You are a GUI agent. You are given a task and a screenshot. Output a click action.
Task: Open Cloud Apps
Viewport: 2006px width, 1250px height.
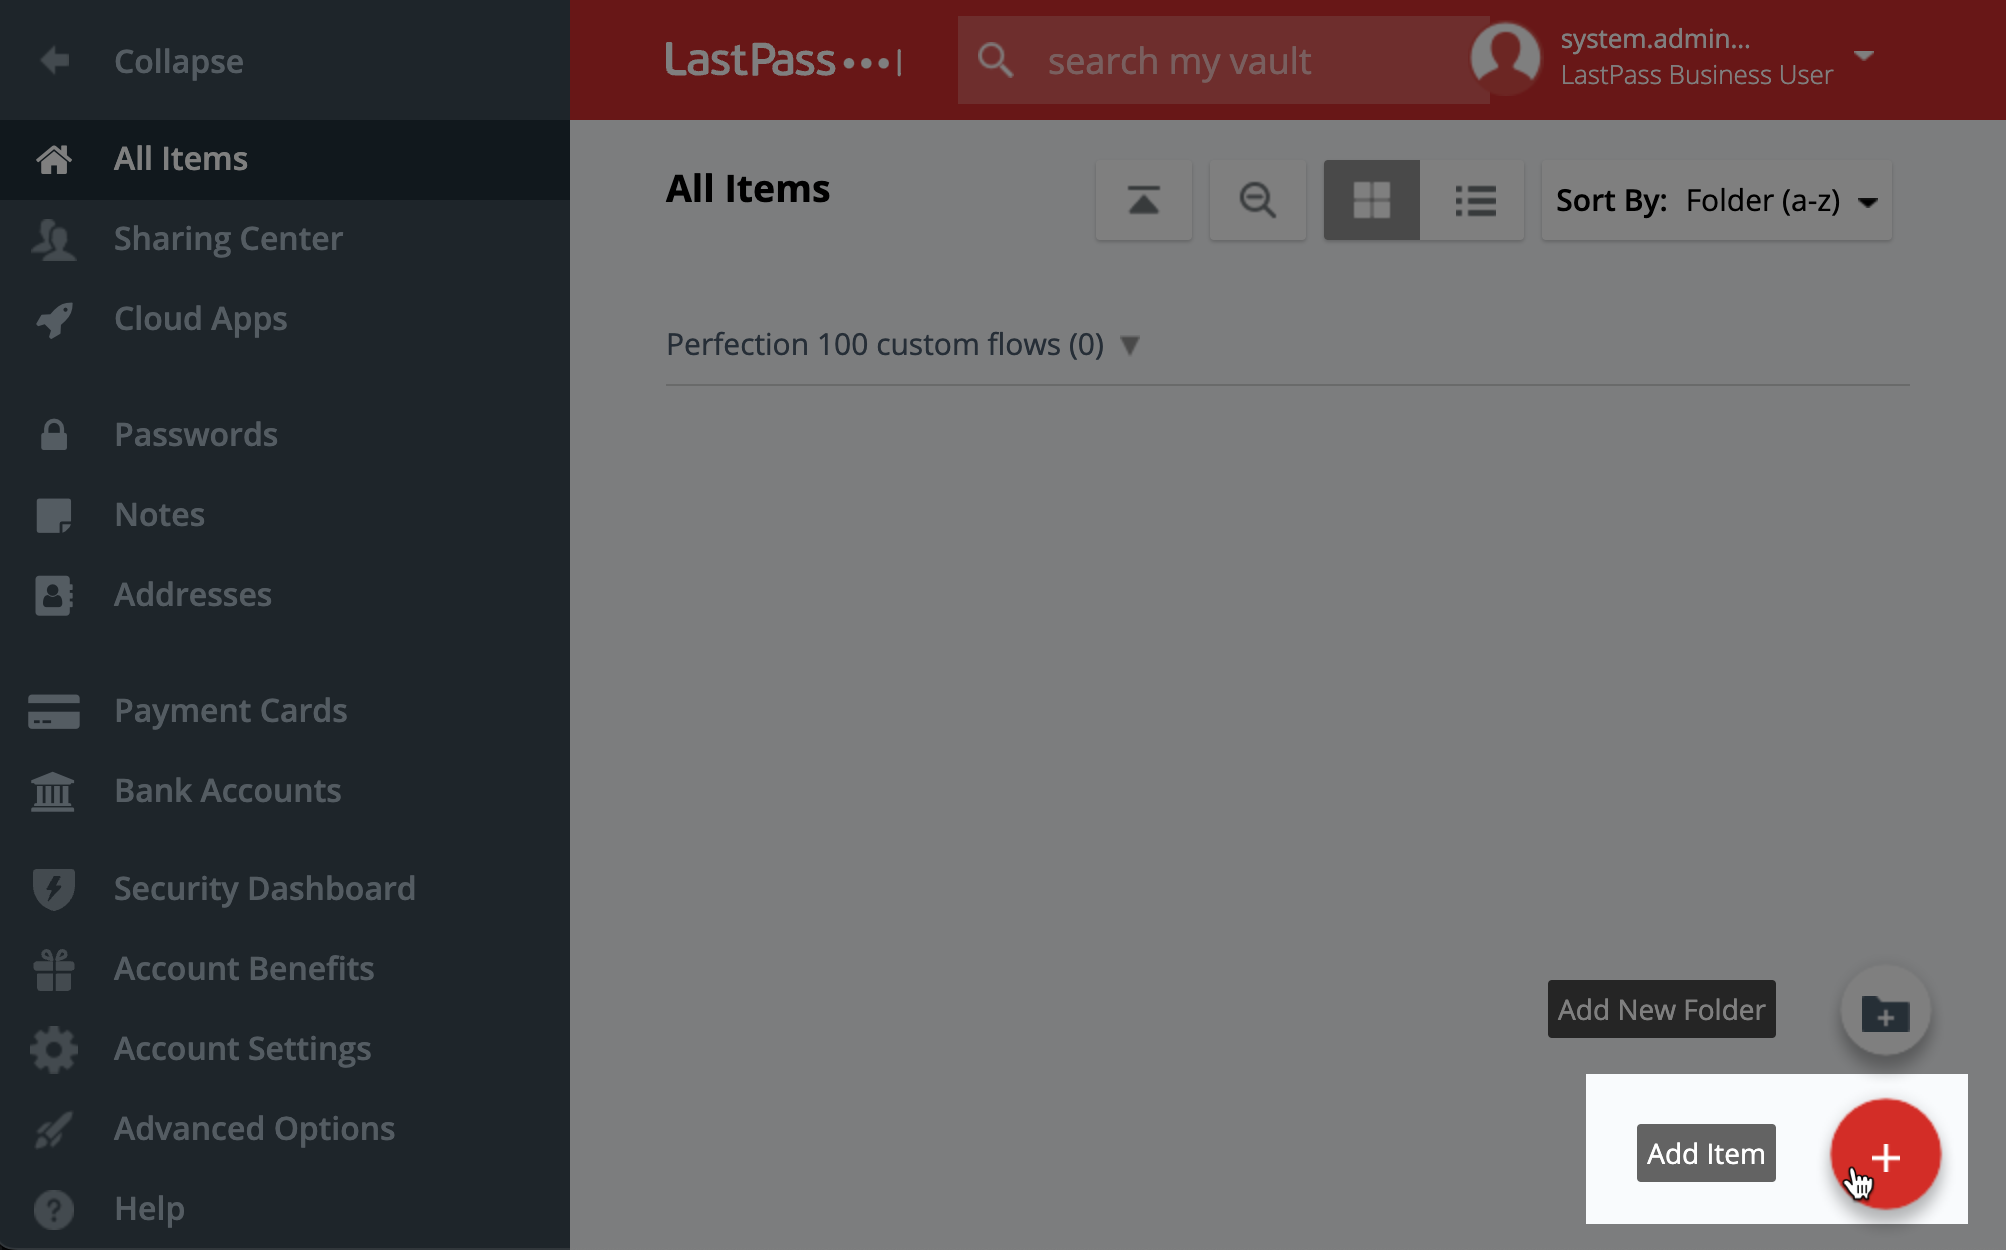[x=285, y=319]
